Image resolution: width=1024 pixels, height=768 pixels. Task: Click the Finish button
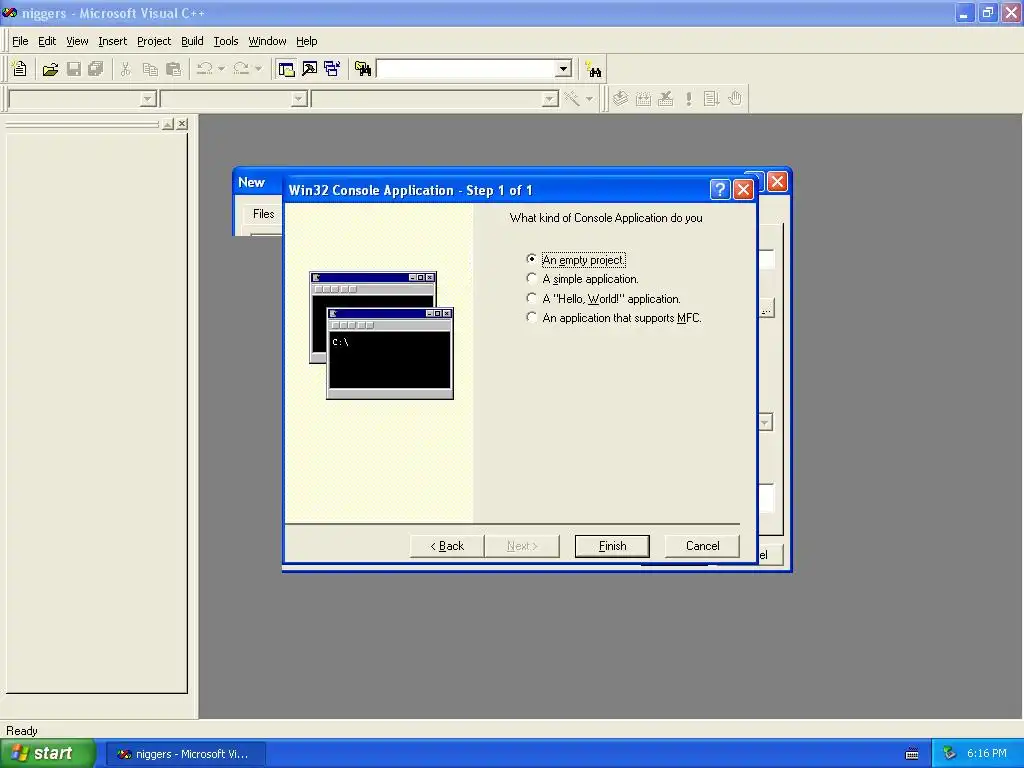click(612, 546)
